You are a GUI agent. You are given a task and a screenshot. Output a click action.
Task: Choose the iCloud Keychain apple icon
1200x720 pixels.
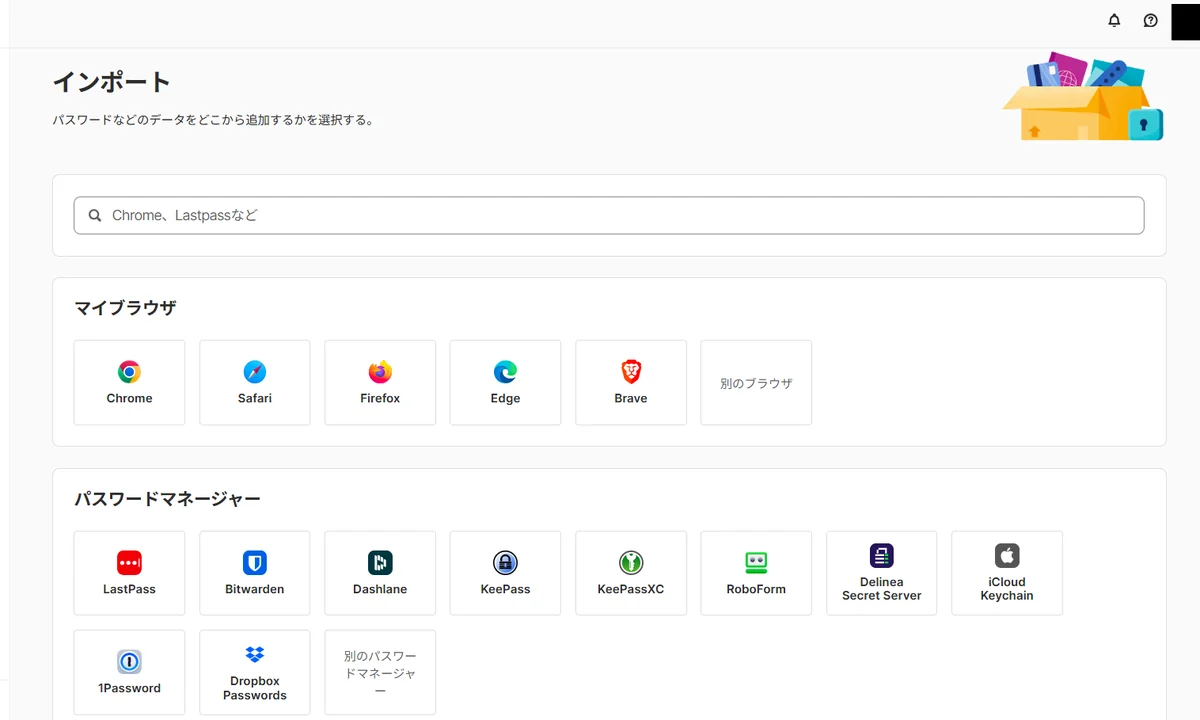click(x=1007, y=556)
